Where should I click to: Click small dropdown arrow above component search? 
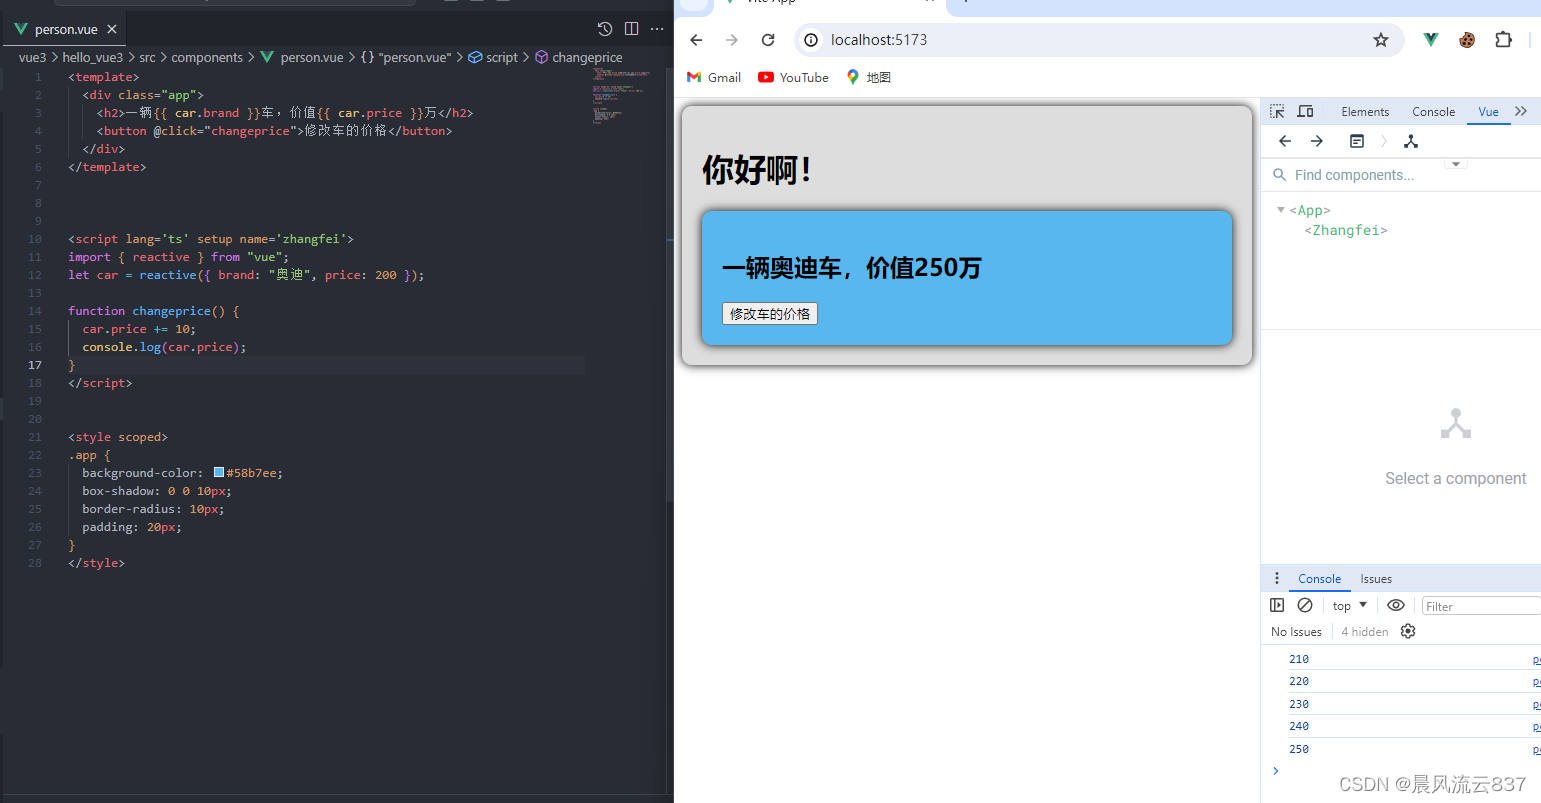click(x=1456, y=163)
